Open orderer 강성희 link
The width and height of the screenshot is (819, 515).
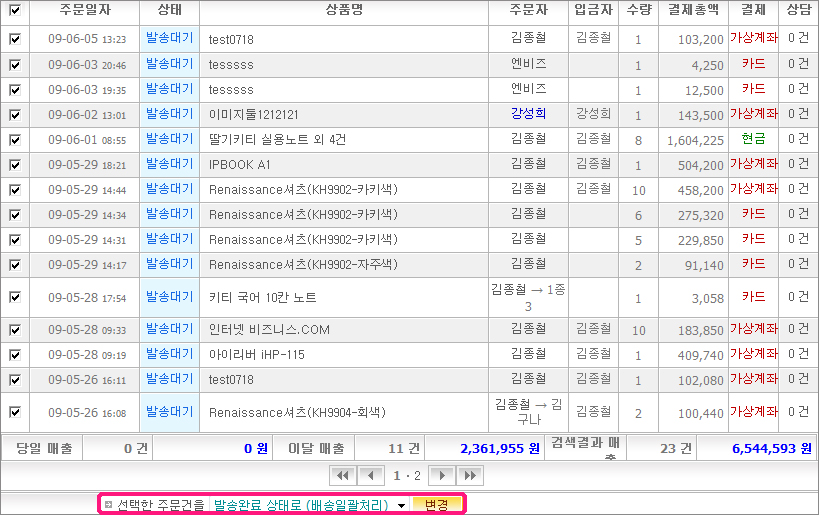pos(527,114)
